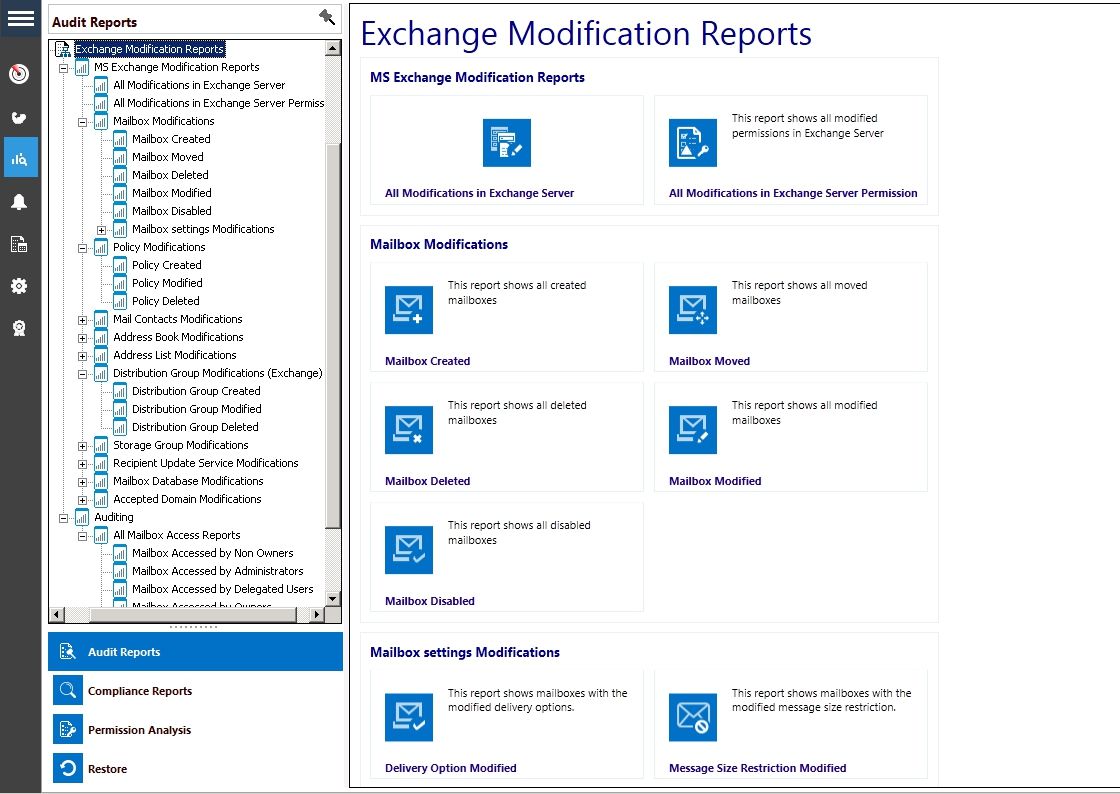1120x794 pixels.
Task: Expand the Address Book Modifications node
Action: 82,338
